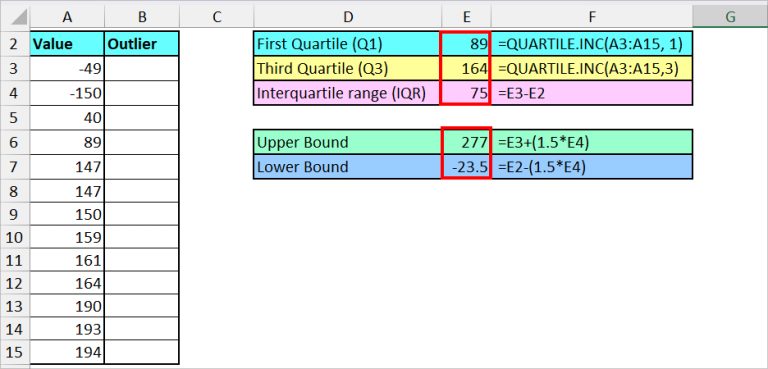
Task: Select row 9 header
Action: (x=15, y=214)
